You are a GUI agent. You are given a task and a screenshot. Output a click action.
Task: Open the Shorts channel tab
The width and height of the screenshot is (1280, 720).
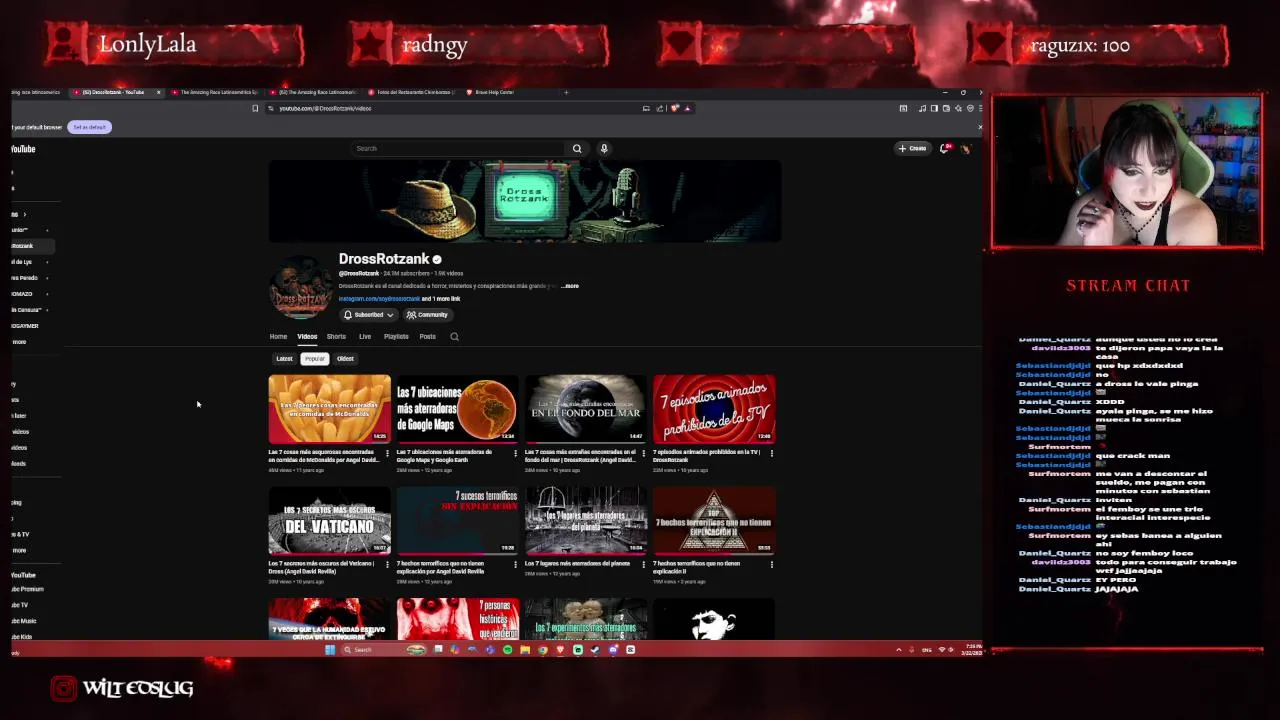336,336
